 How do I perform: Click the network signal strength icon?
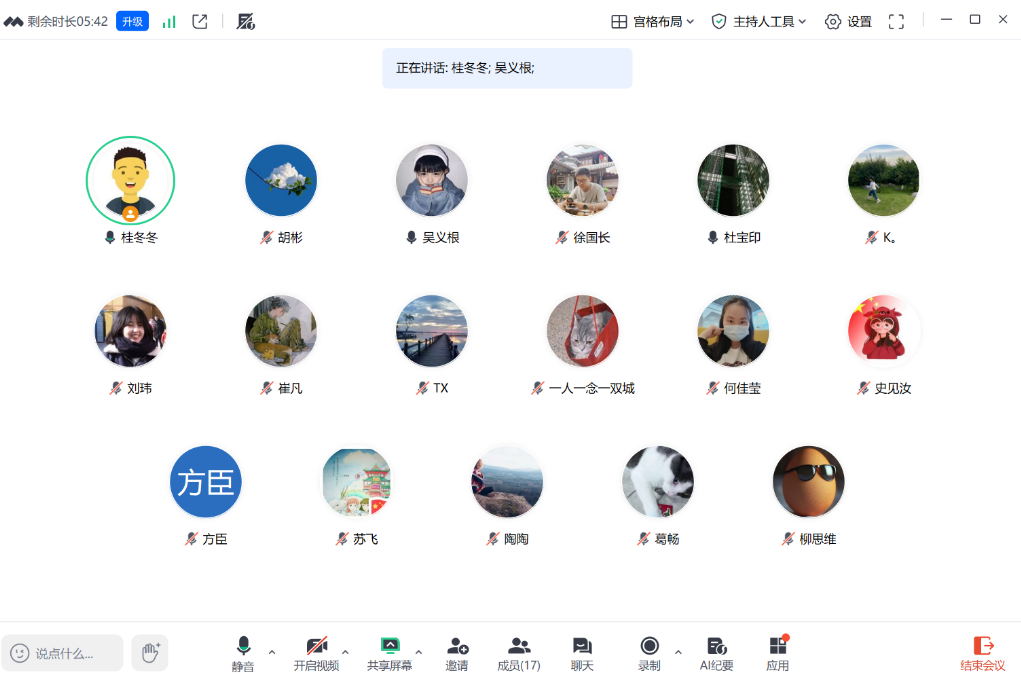coord(169,21)
